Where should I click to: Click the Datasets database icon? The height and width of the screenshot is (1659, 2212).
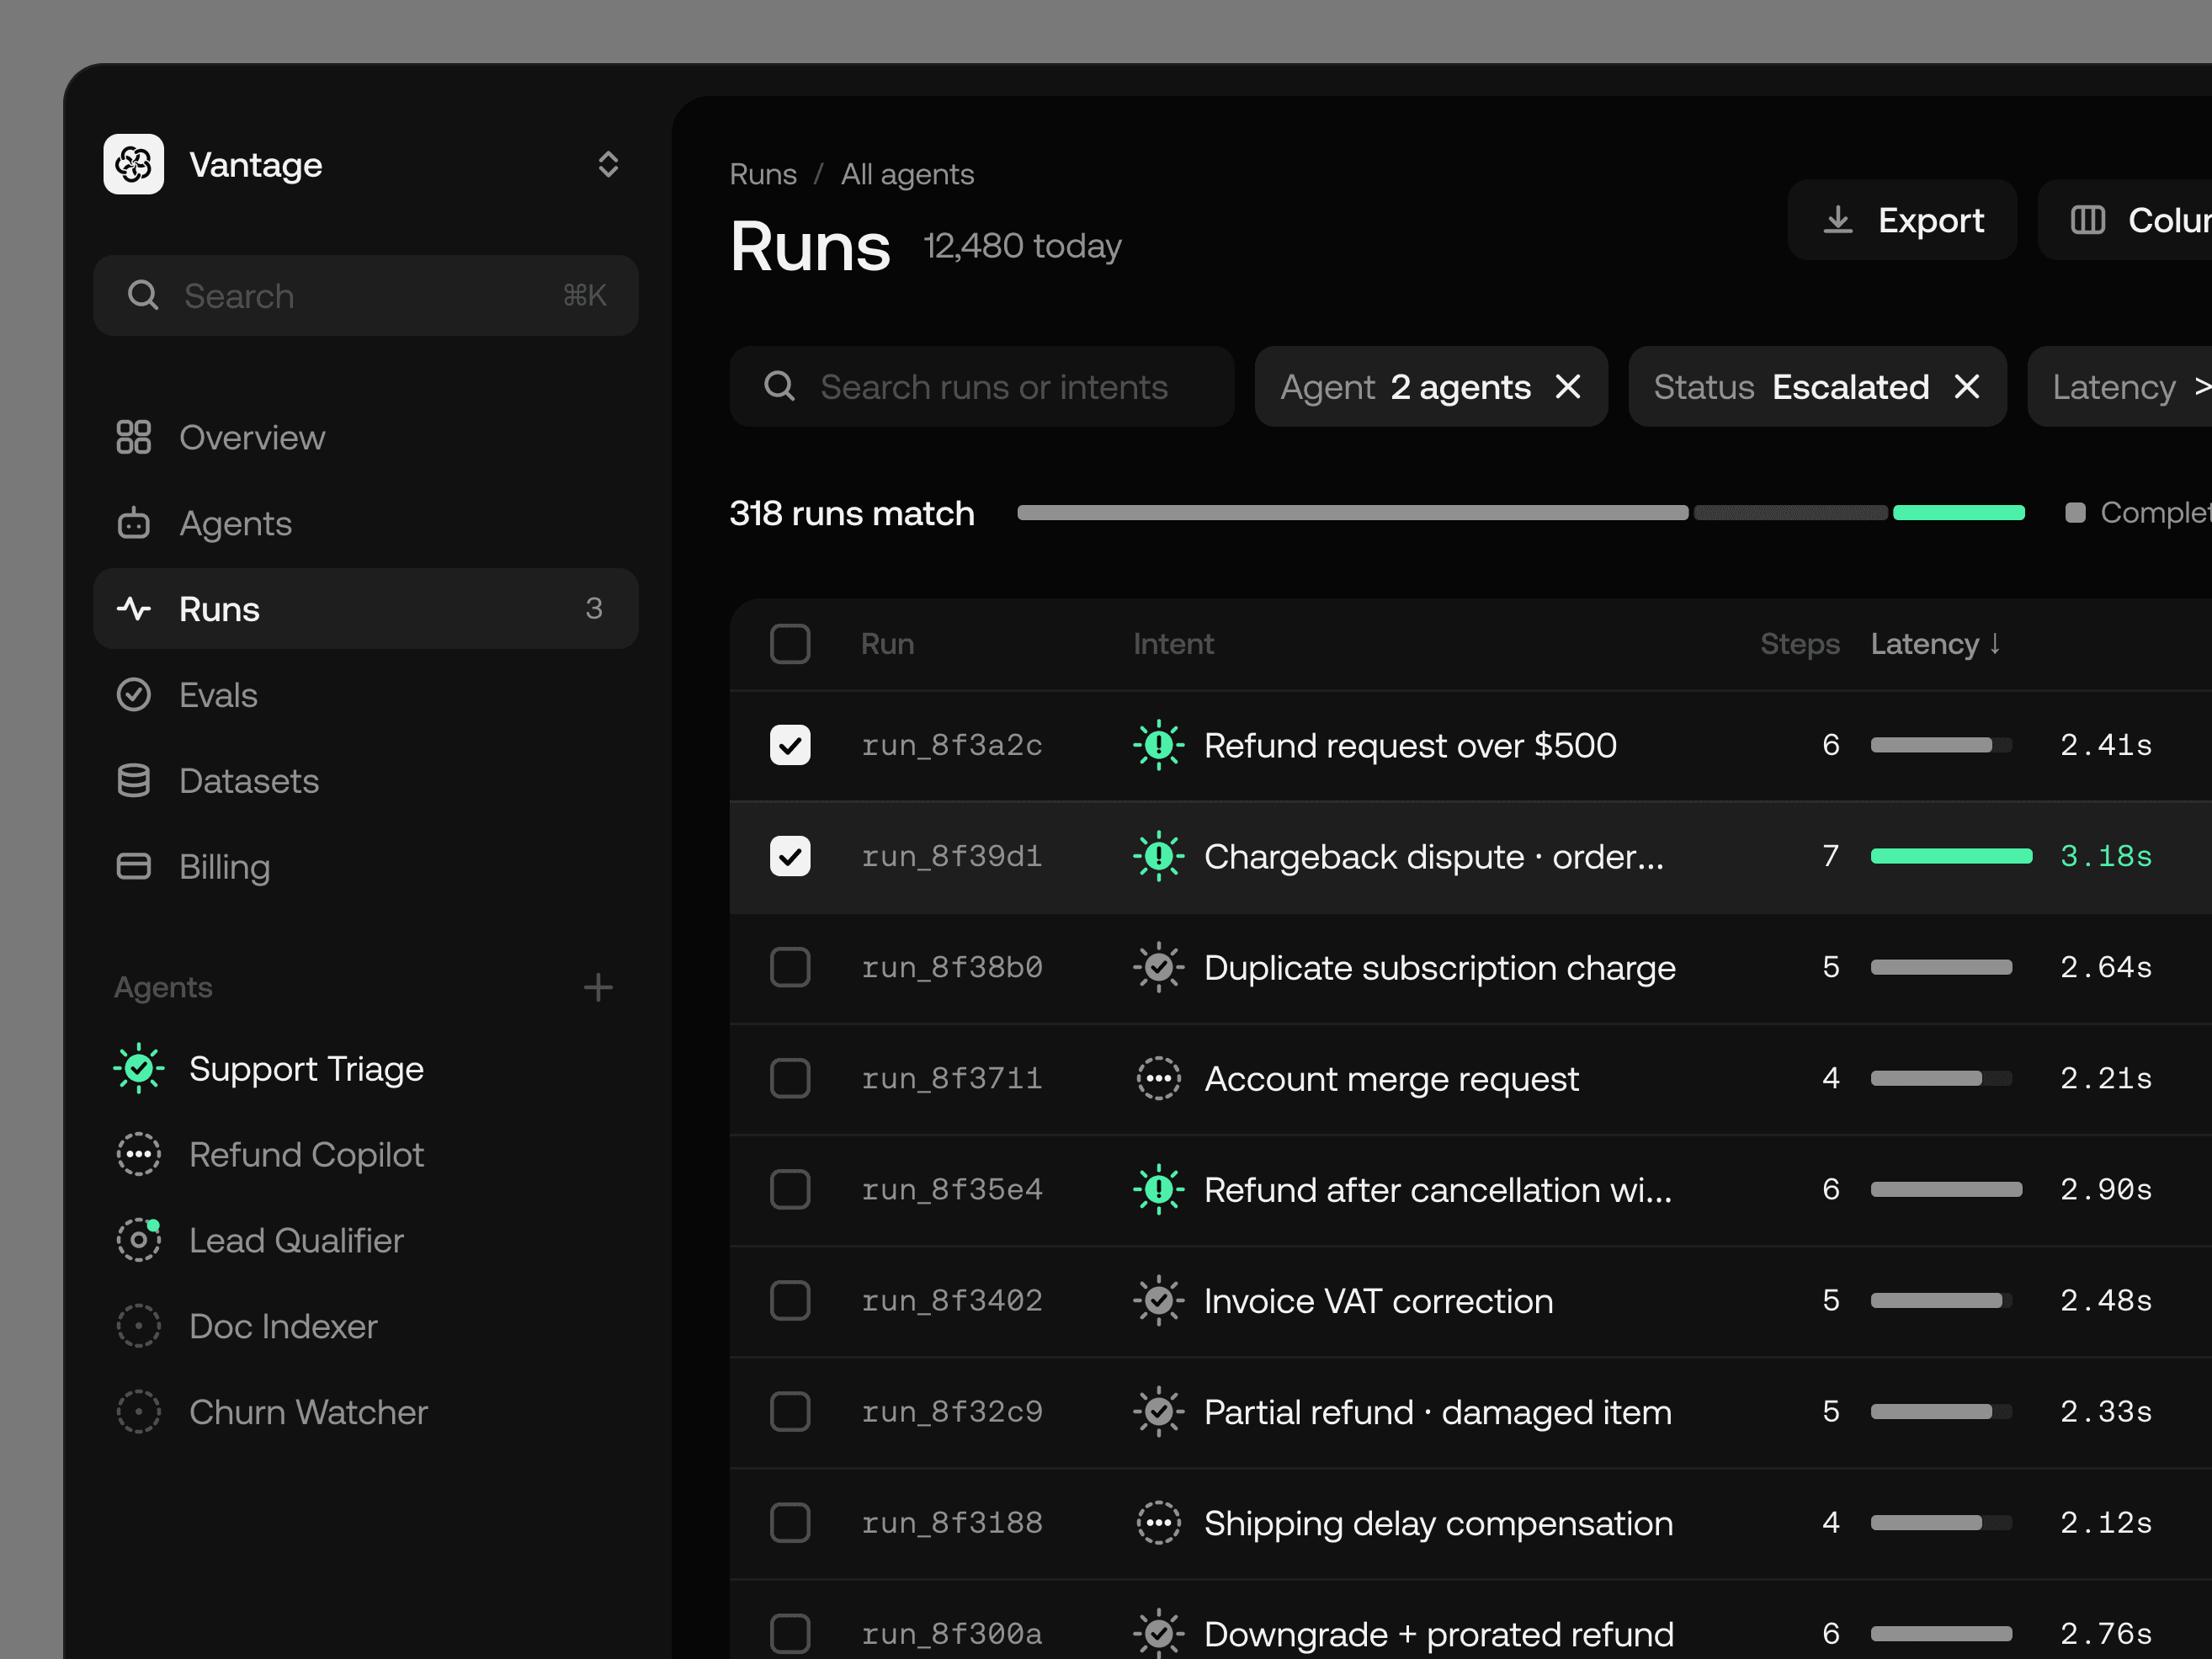coord(133,781)
